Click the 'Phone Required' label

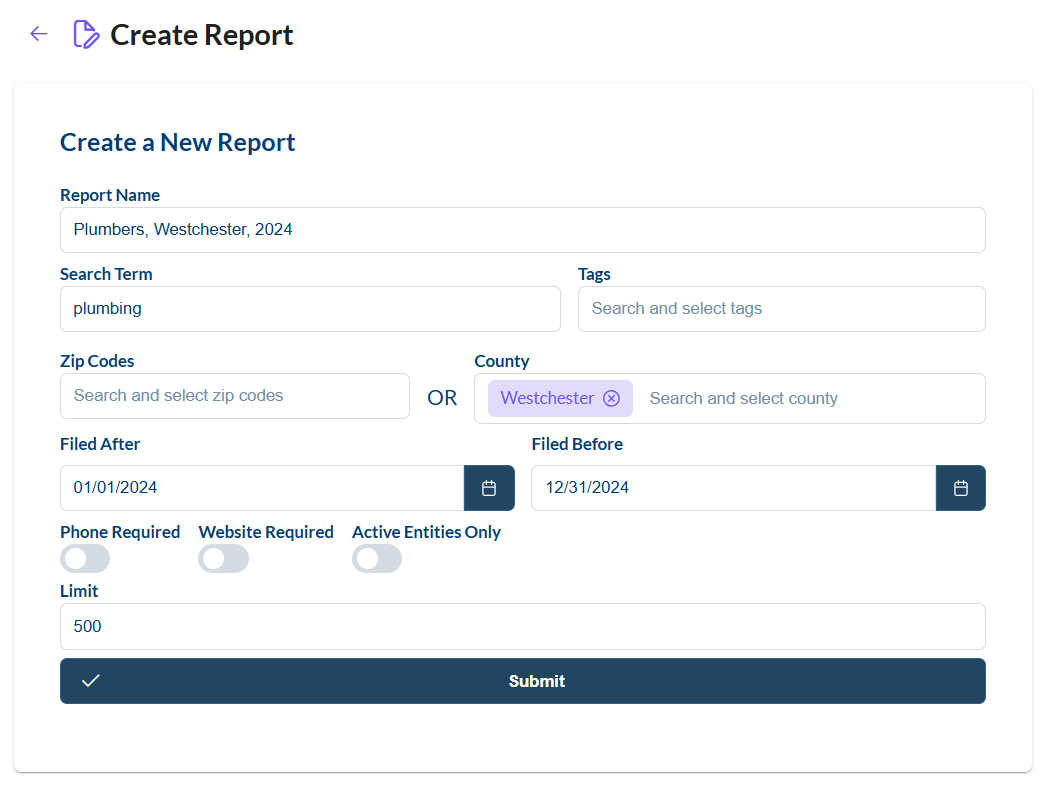[120, 532]
